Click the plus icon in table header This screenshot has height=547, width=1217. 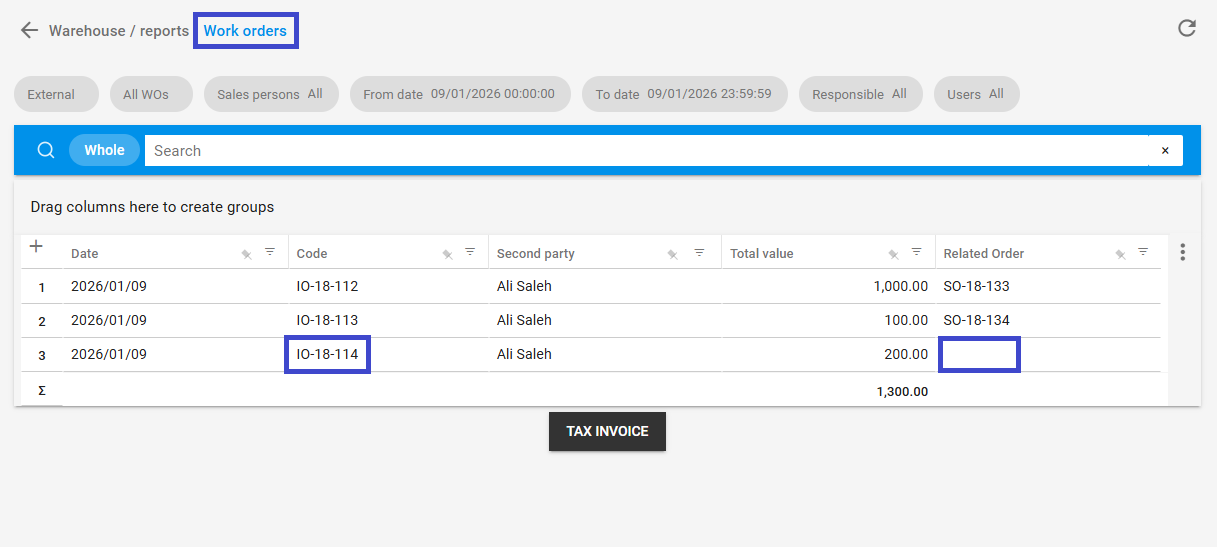coord(36,246)
